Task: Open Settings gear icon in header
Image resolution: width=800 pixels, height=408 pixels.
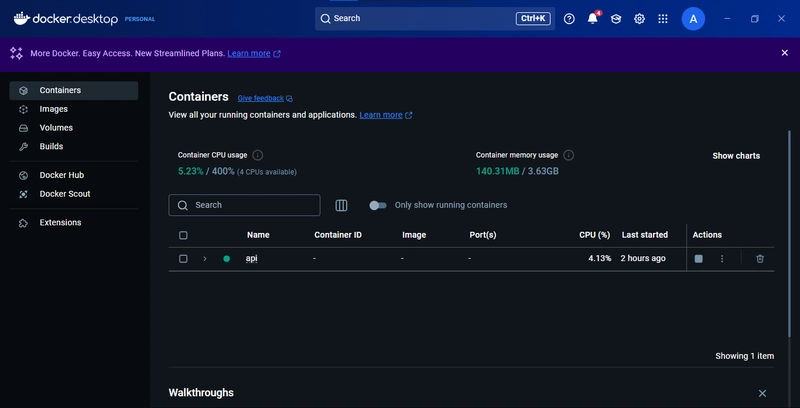Action: tap(640, 19)
